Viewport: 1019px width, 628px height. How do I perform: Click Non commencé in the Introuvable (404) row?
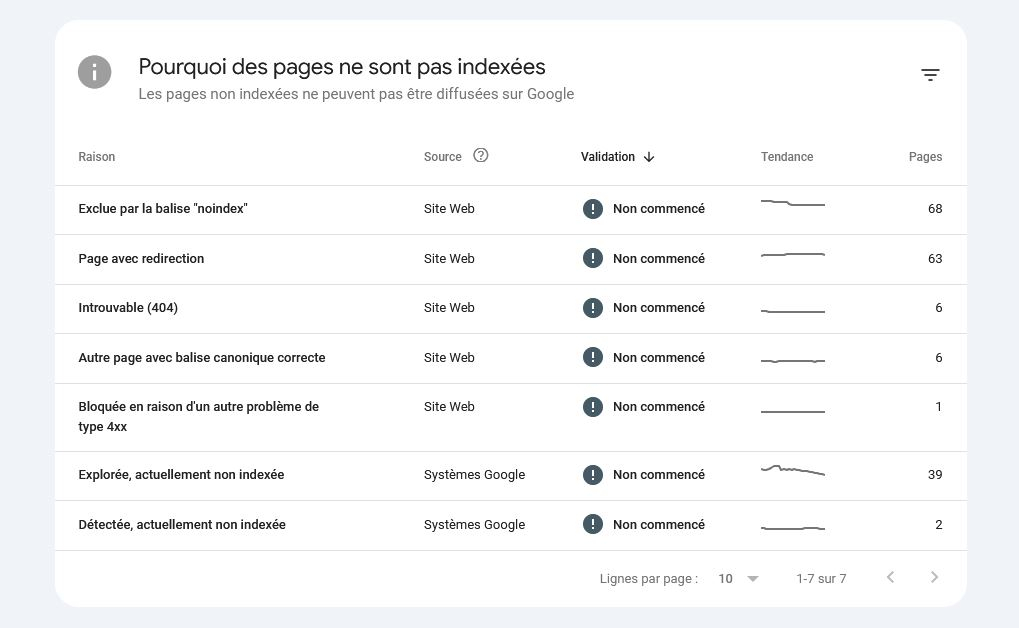pos(658,307)
